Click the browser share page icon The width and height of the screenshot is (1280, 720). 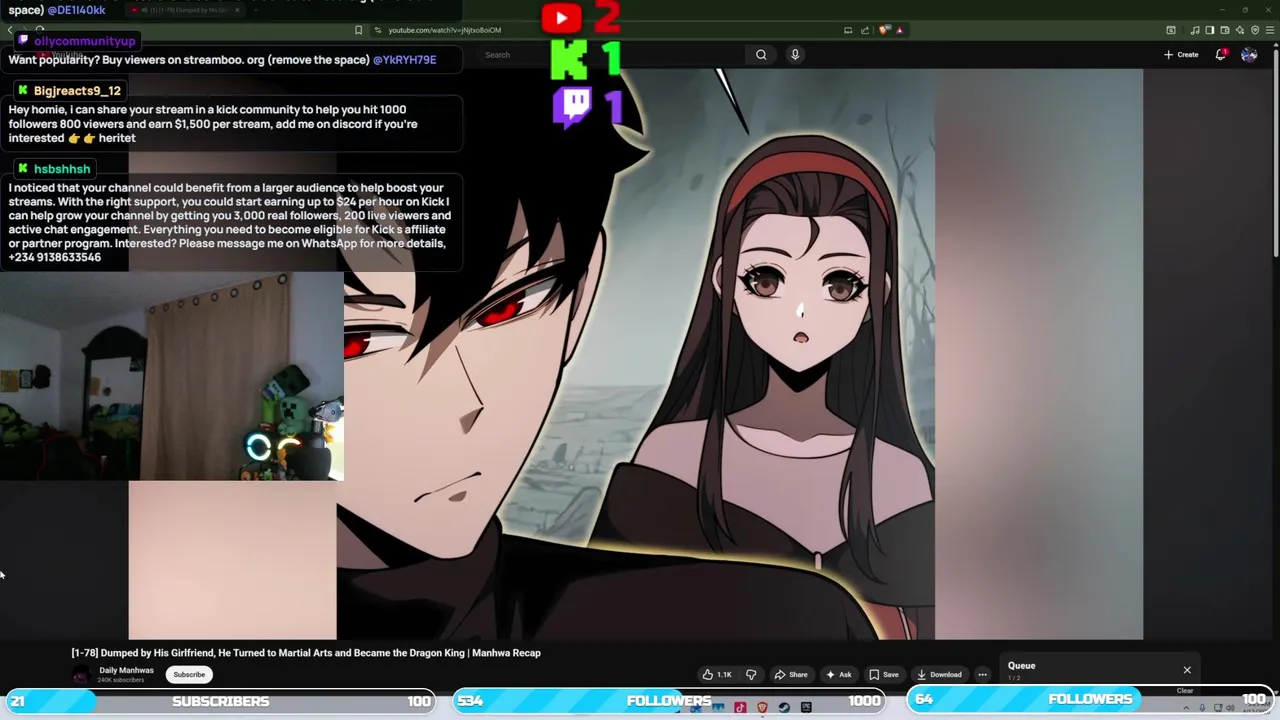pyautogui.click(x=865, y=30)
